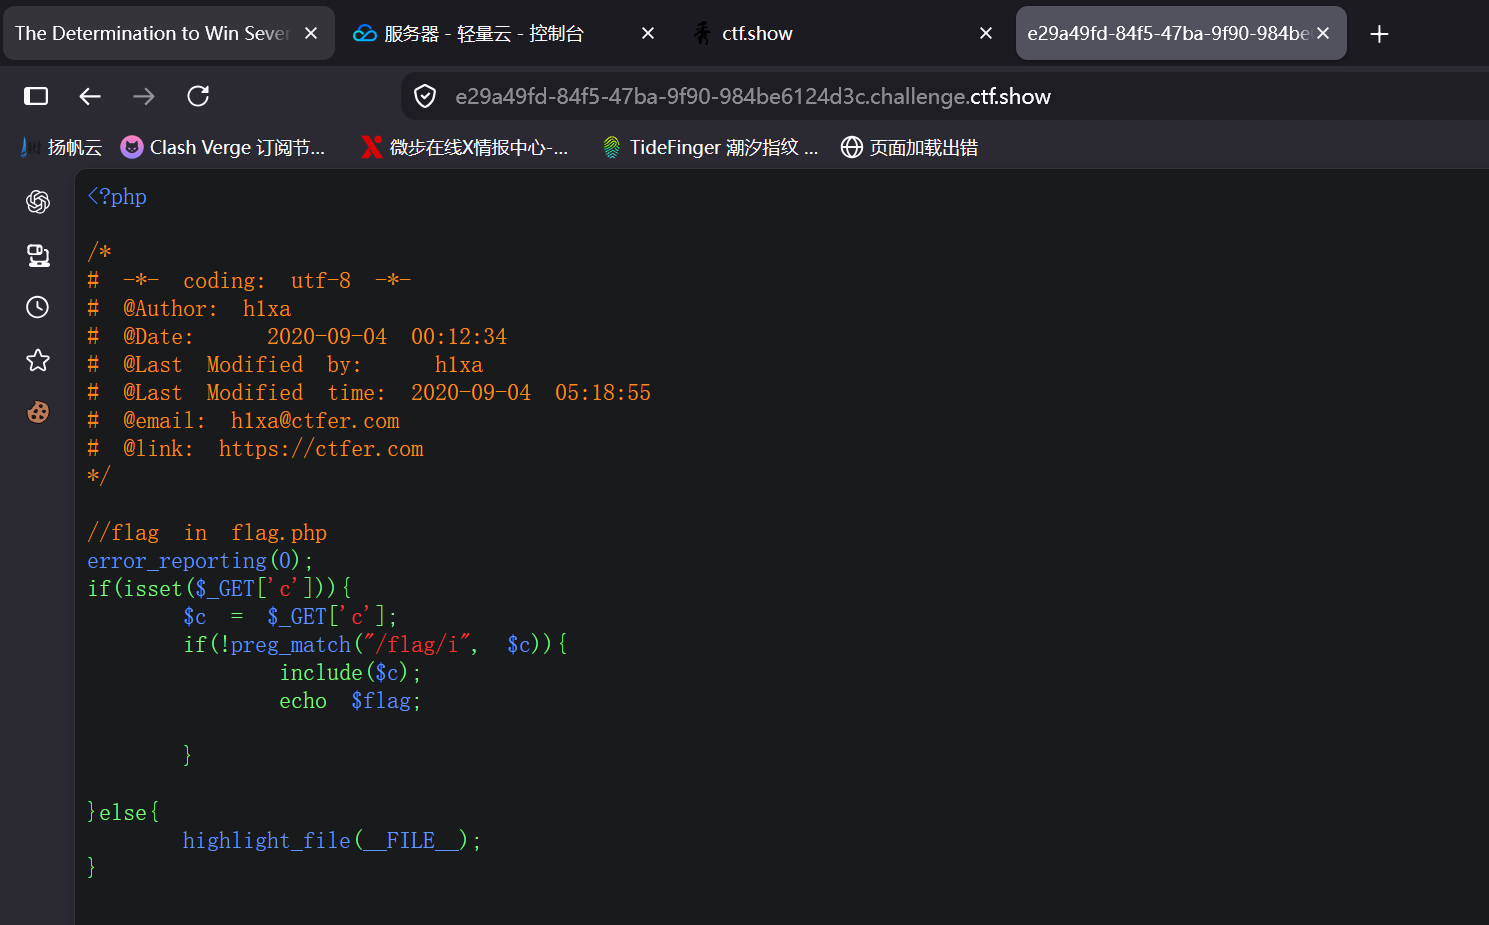Open the 微步在线X情报中心 bookmark
This screenshot has height=925, width=1489.
pyautogui.click(x=465, y=147)
